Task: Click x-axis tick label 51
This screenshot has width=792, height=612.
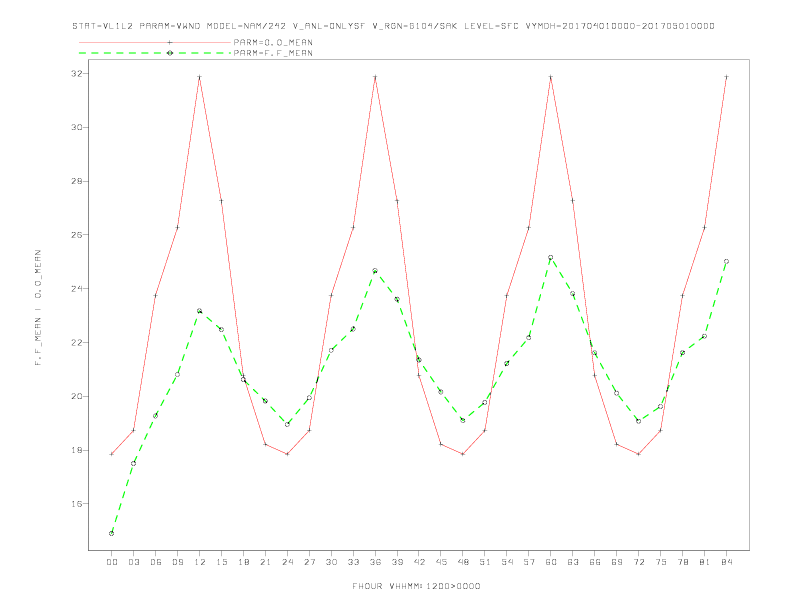Action: [485, 562]
